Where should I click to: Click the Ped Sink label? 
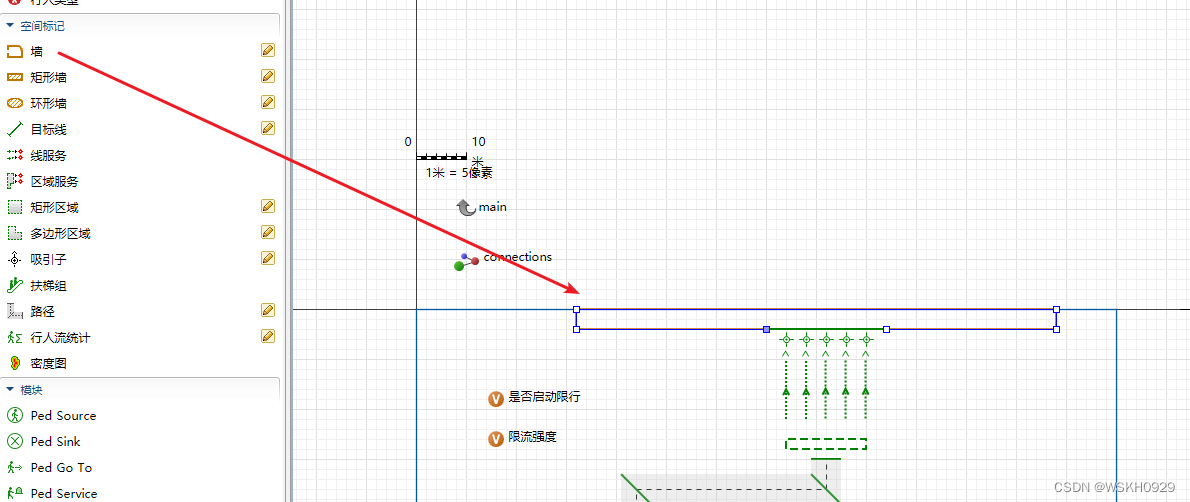click(55, 441)
